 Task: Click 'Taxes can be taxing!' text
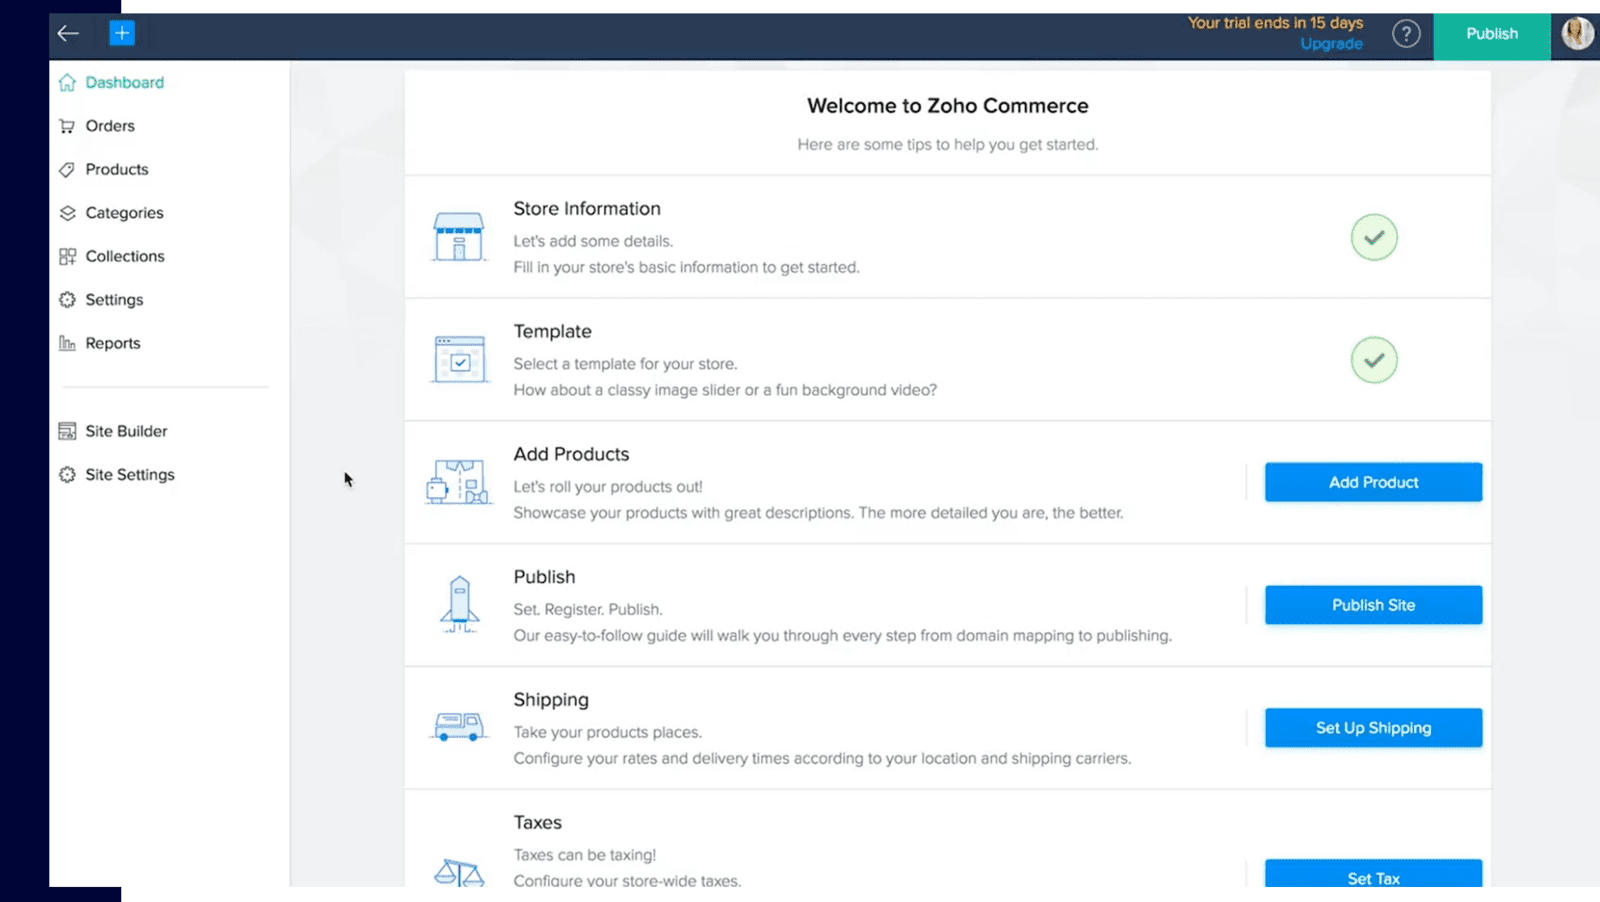point(585,855)
